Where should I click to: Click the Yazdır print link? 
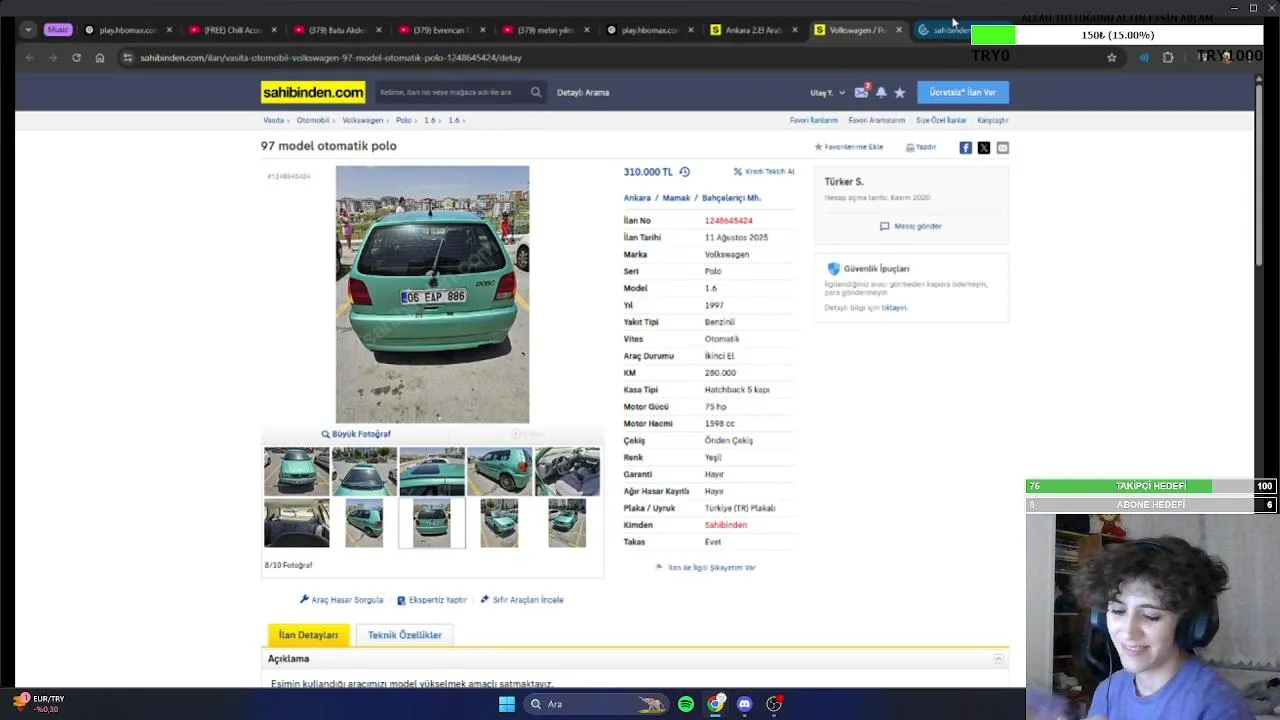(x=921, y=147)
